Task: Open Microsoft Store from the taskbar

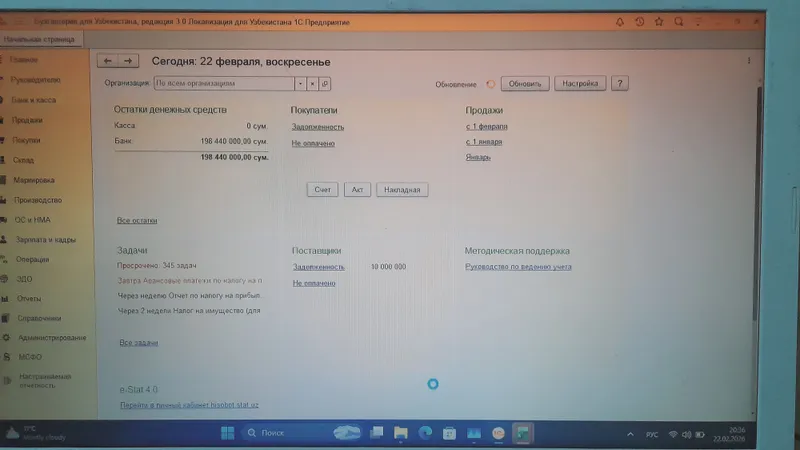Action: tap(449, 433)
